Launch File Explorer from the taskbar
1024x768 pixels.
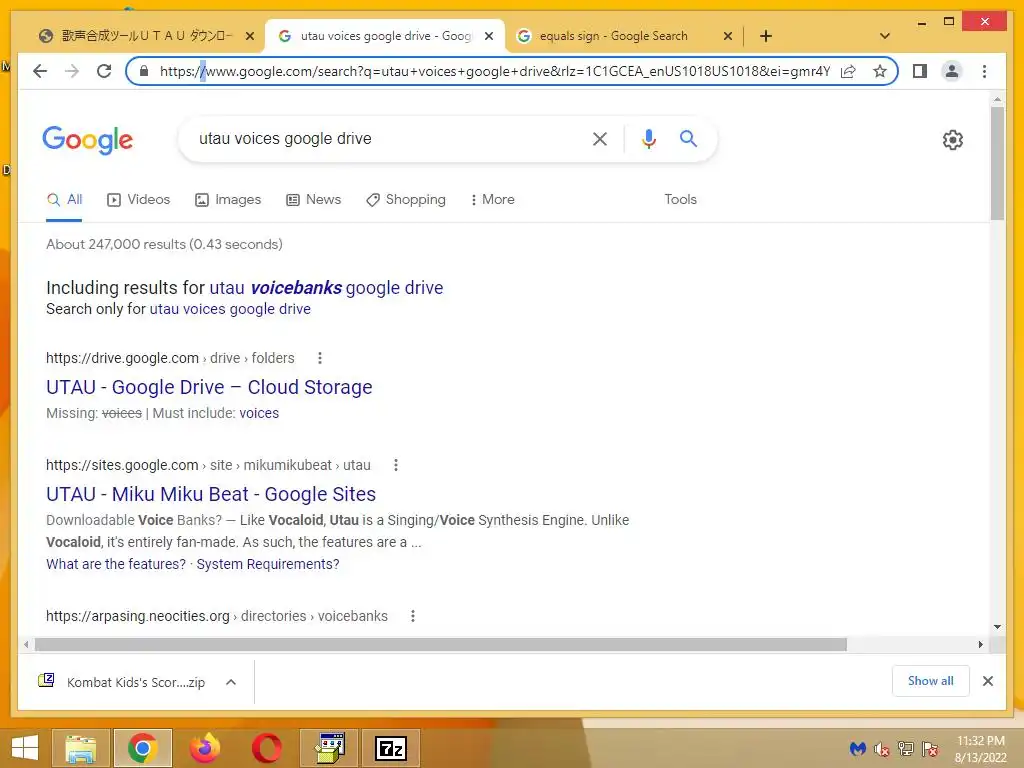pos(80,748)
